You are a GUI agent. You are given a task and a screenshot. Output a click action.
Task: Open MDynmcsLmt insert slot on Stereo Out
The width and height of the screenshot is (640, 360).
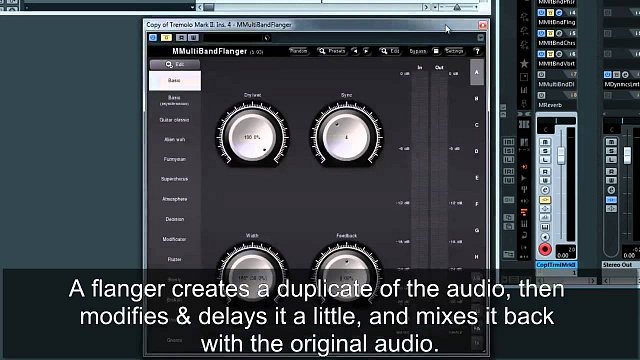621,84
